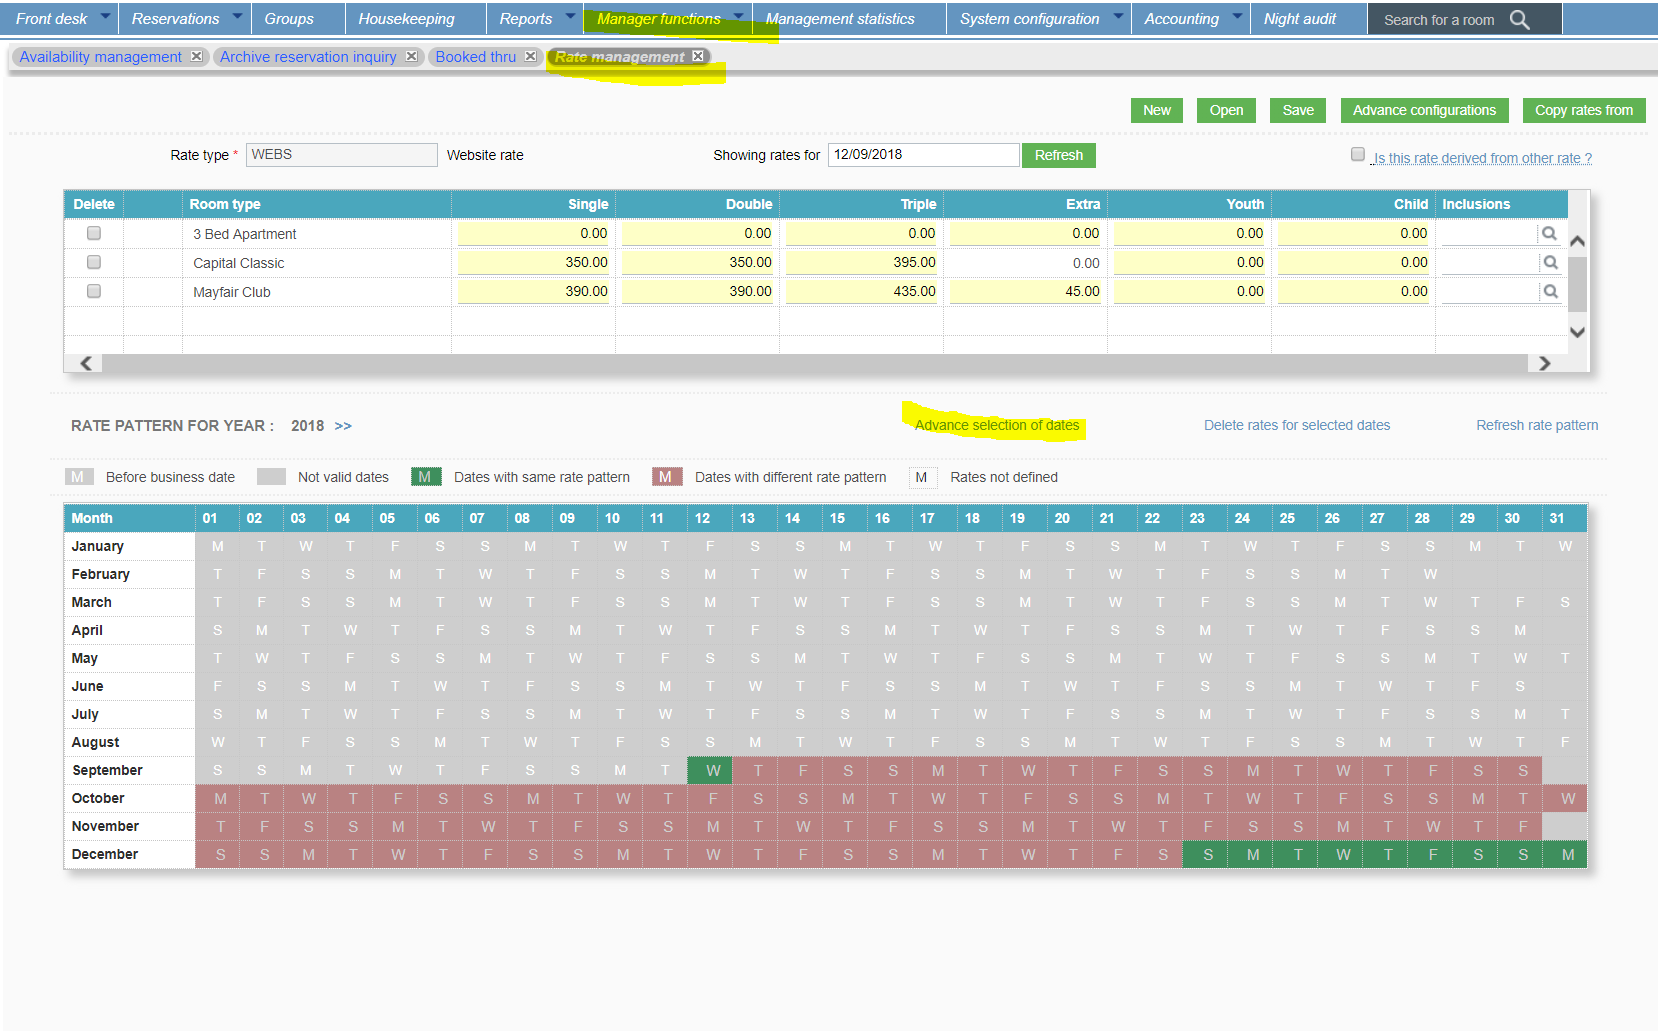Viewport: 1658px width, 1031px height.
Task: Click the New button
Action: (x=1157, y=110)
